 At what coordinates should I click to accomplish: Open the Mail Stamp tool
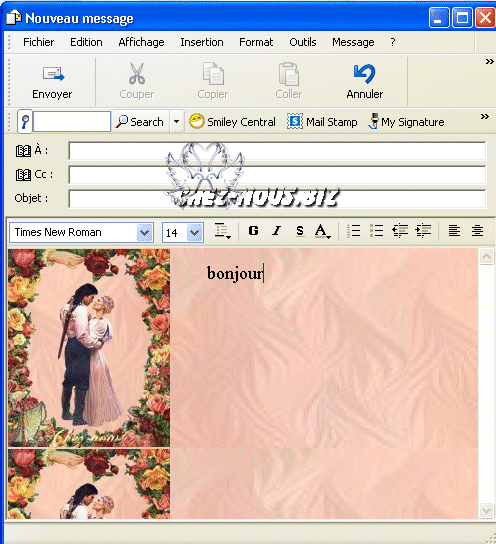click(x=322, y=122)
